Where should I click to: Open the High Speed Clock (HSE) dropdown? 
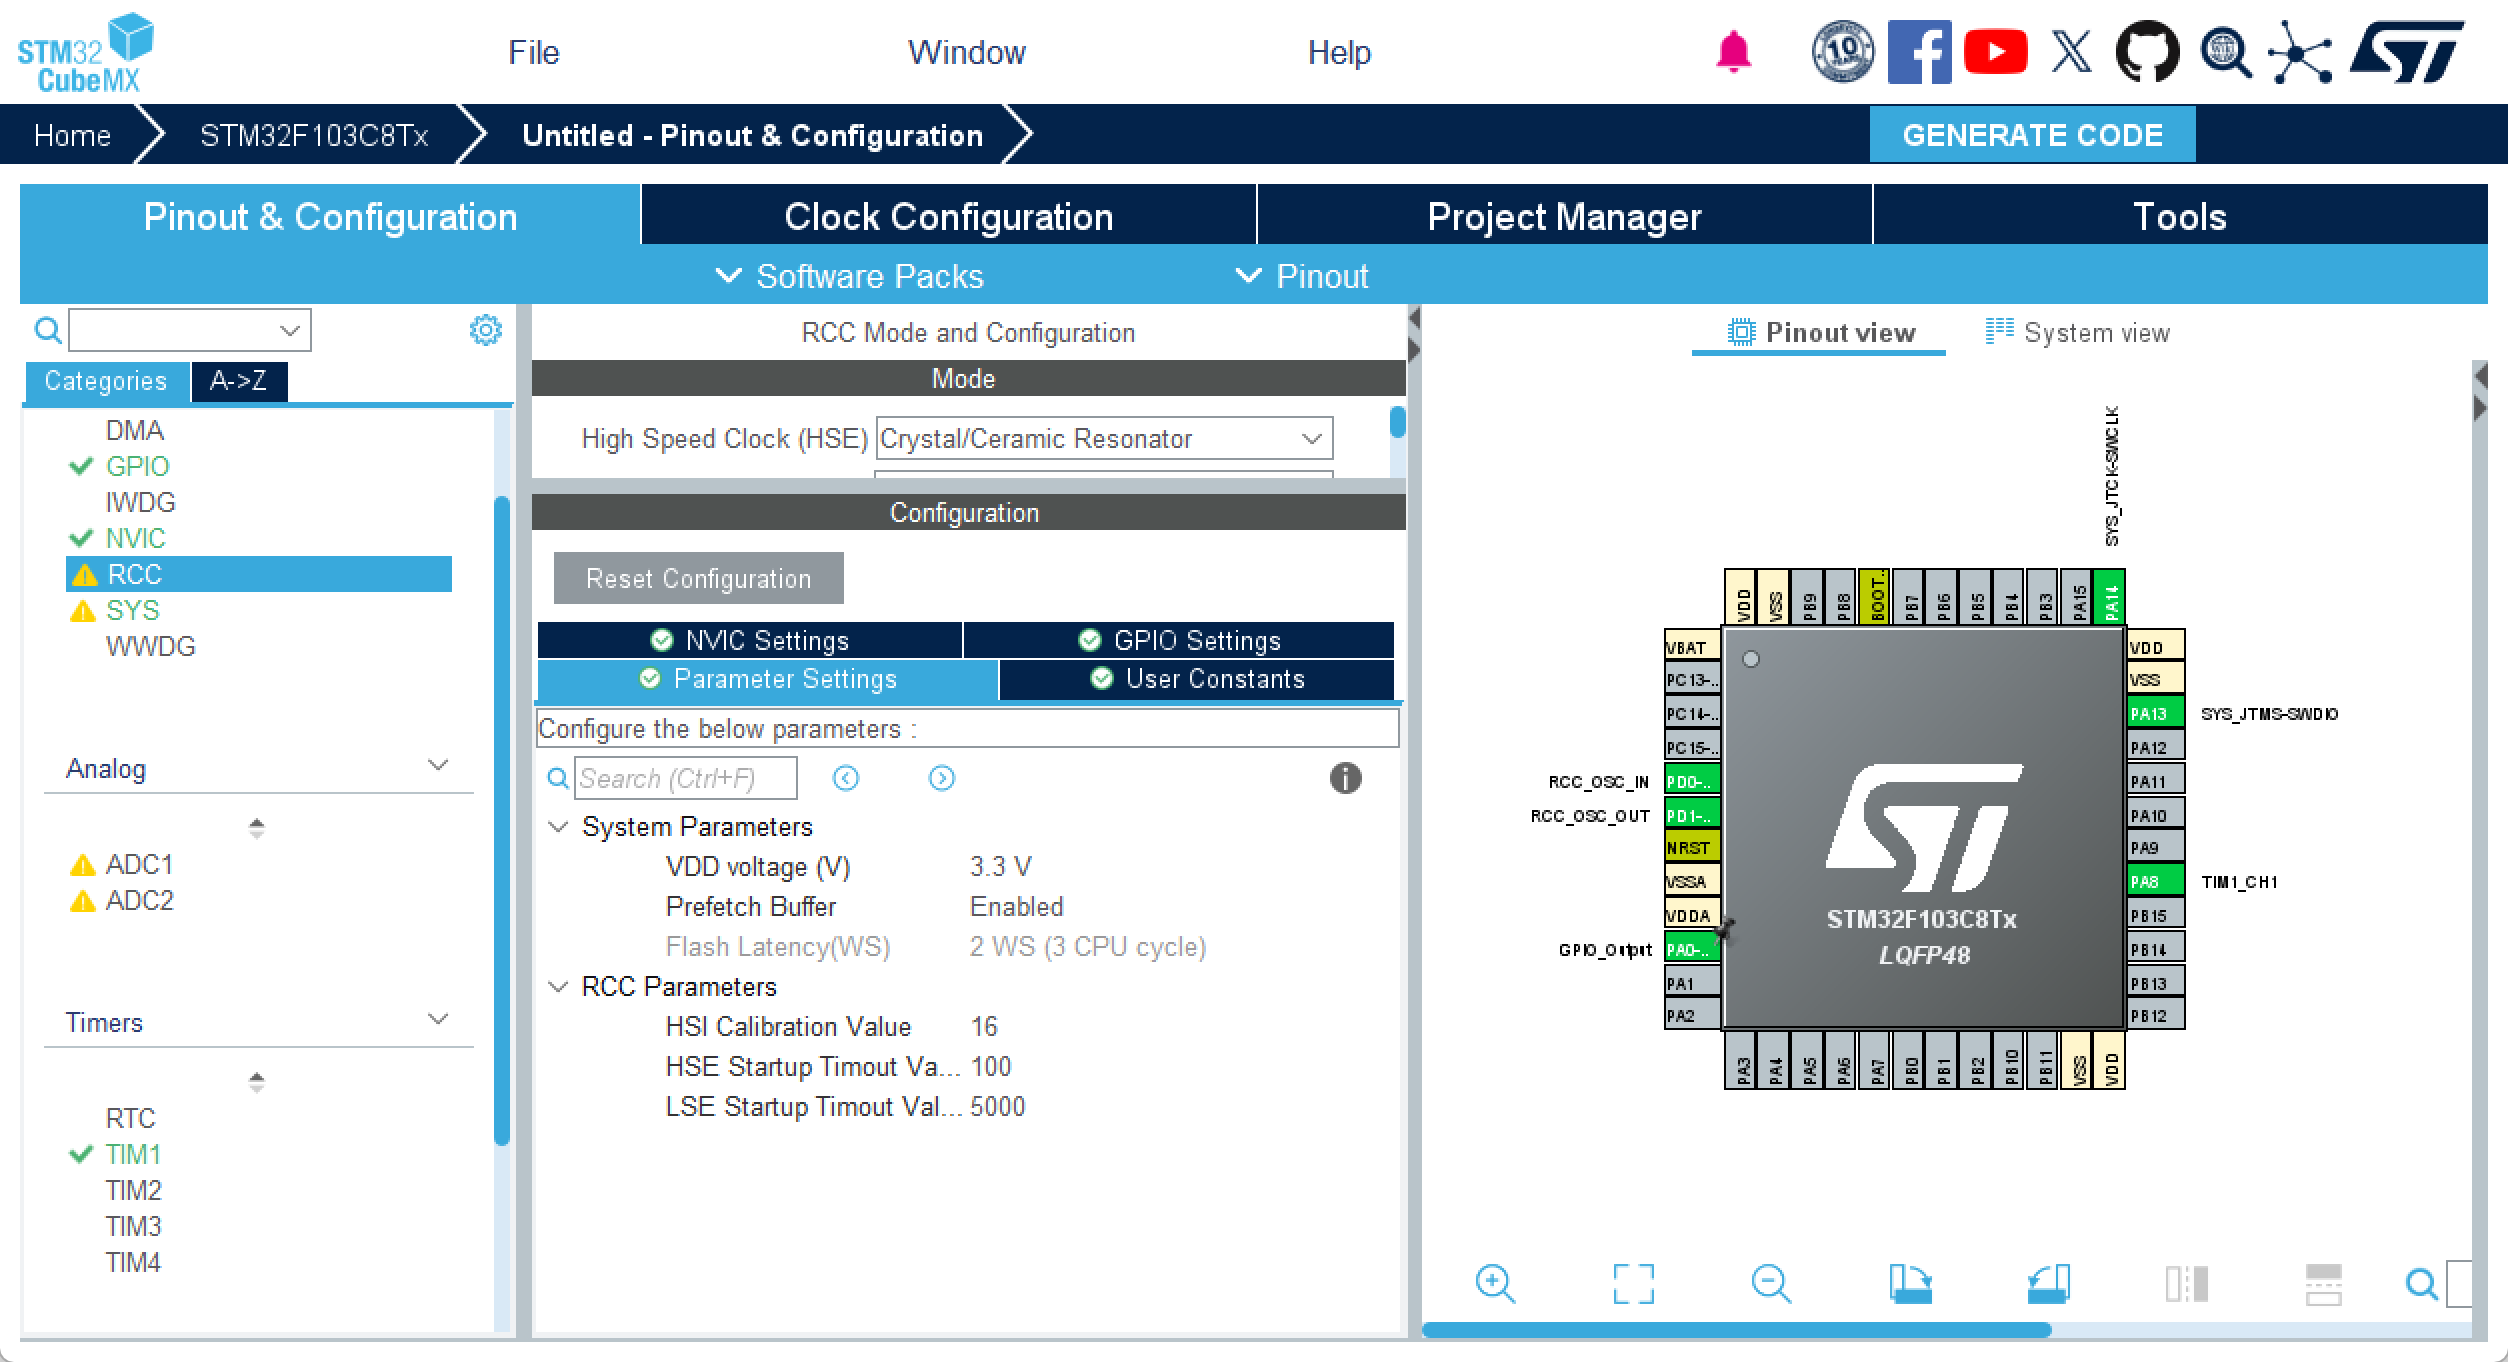tap(1104, 438)
